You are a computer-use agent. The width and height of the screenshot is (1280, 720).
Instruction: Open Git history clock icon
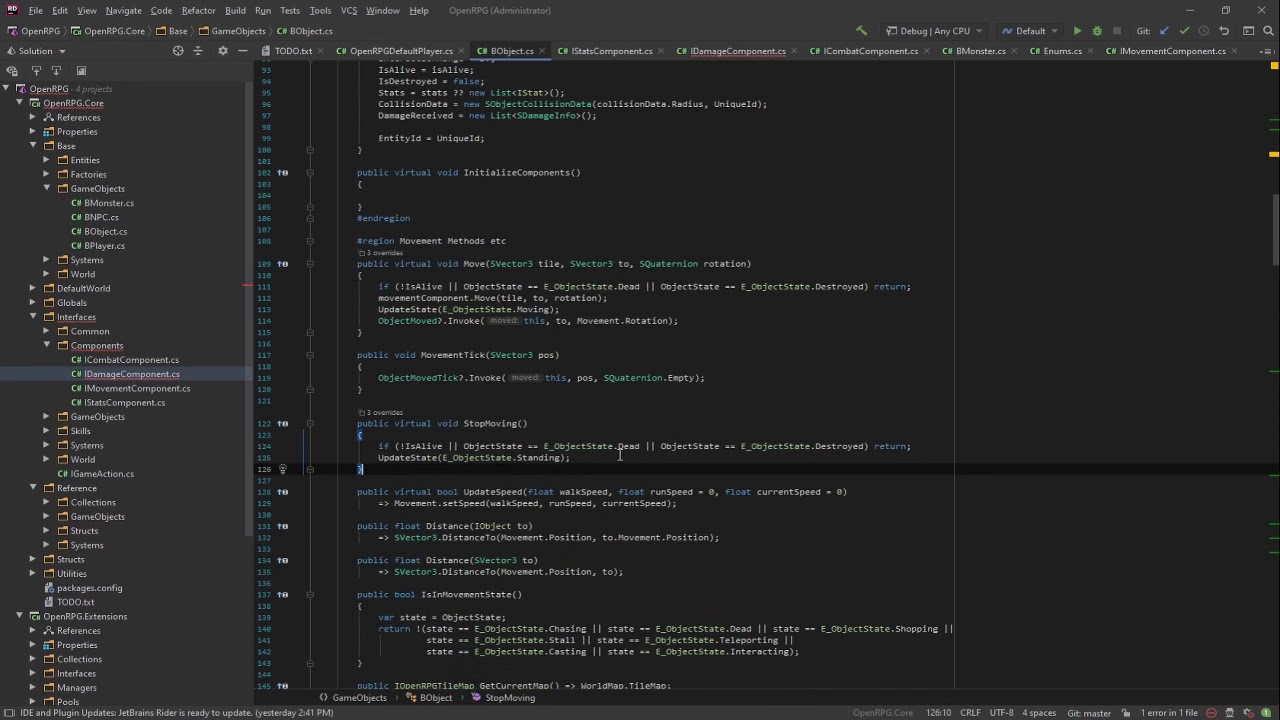(x=1204, y=31)
